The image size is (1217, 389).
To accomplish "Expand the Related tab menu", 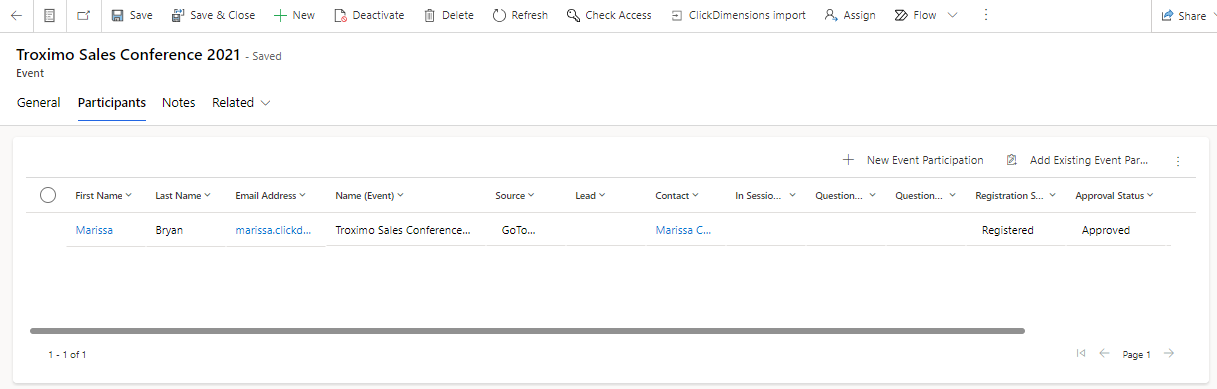I will point(241,102).
